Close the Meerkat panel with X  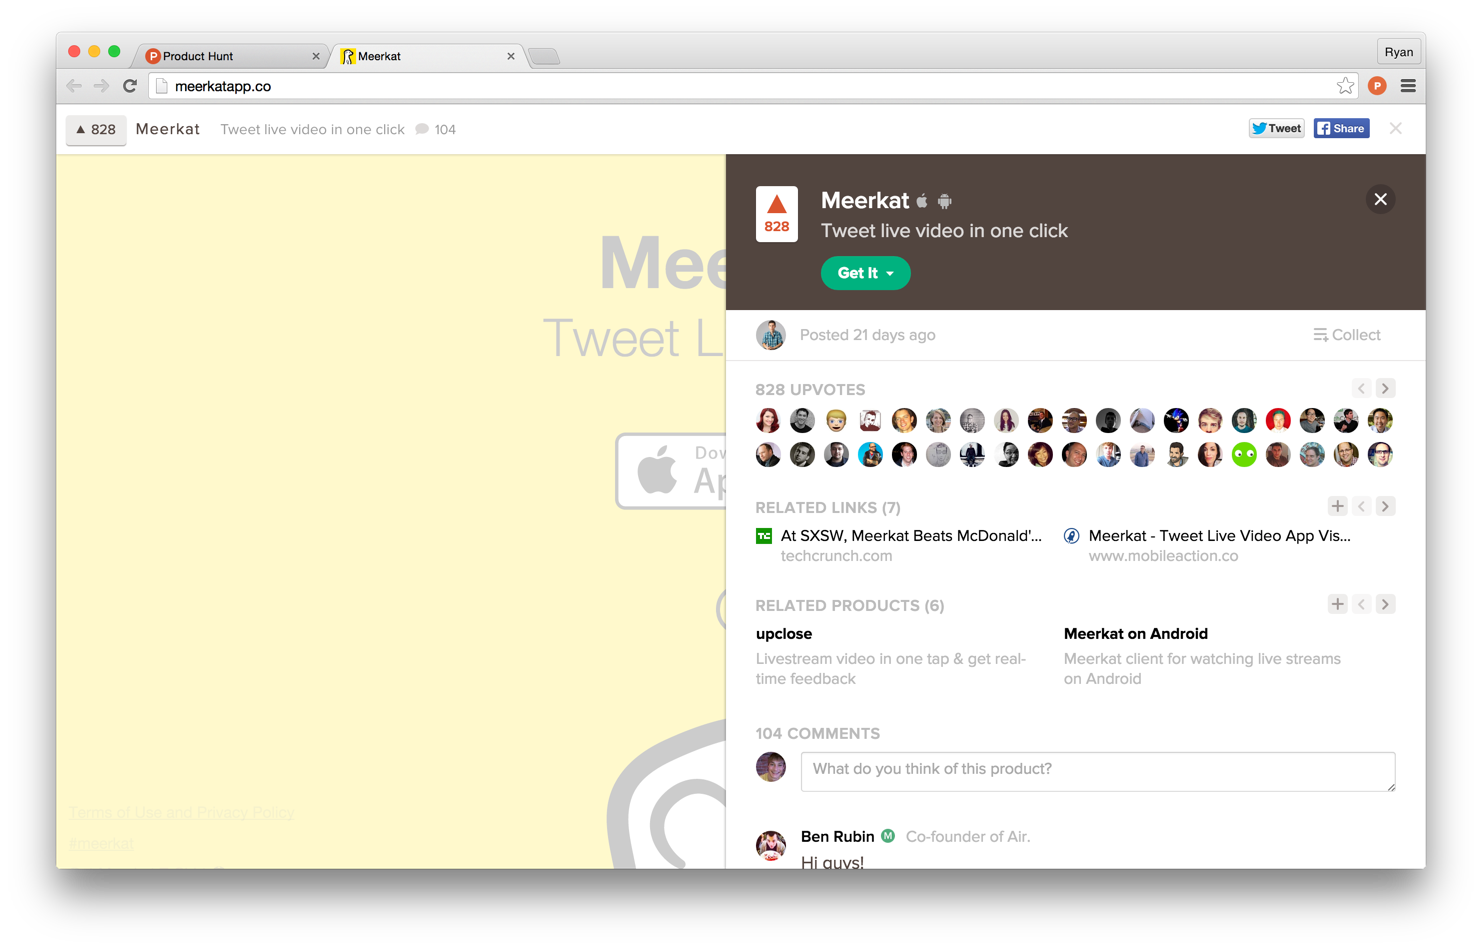1380,199
